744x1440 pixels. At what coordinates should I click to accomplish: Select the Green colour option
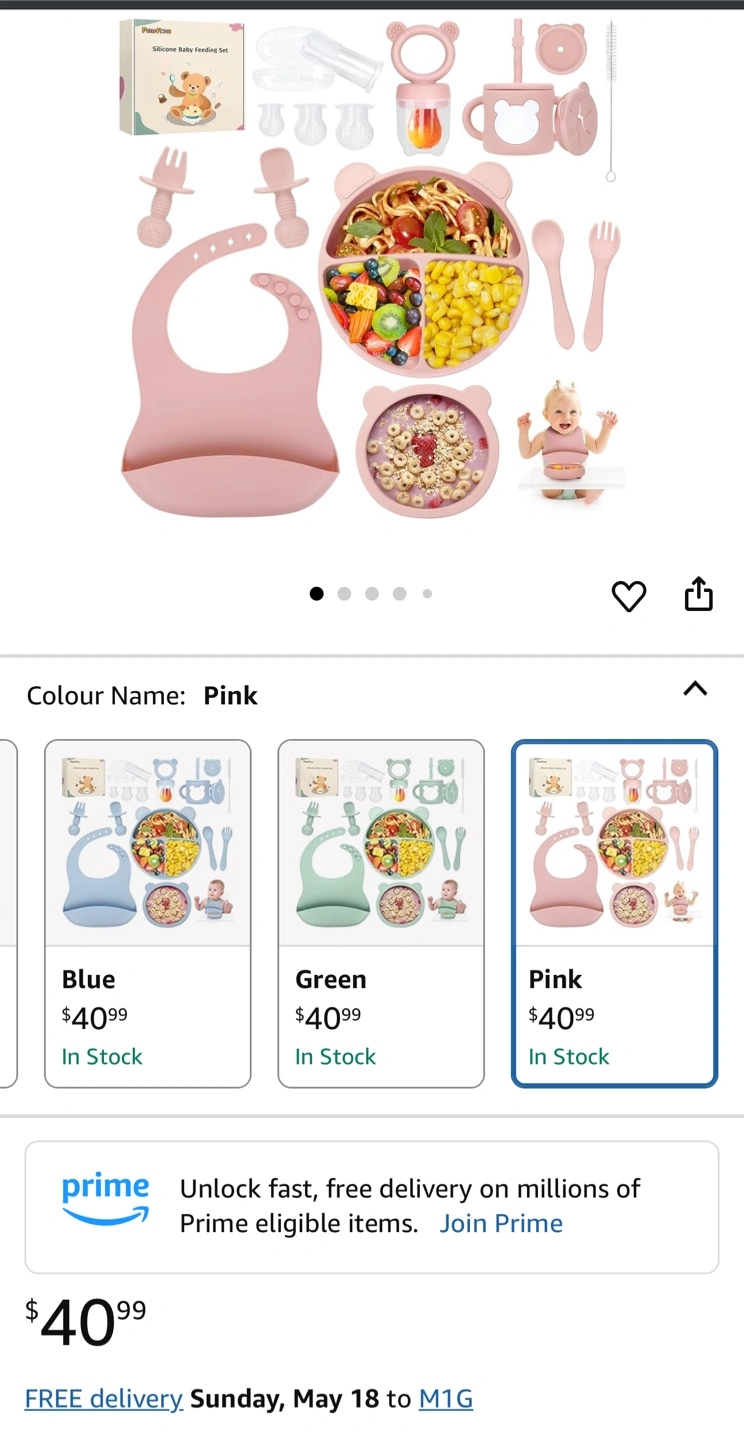tap(381, 1015)
